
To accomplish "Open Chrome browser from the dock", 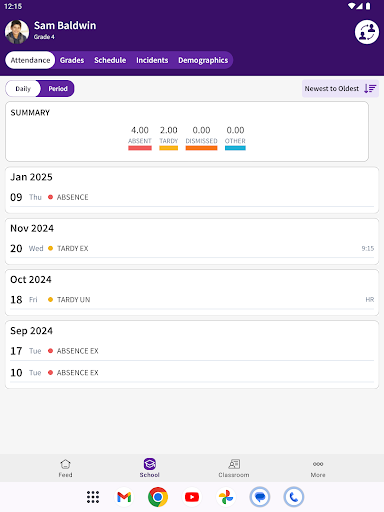I will (x=158, y=497).
